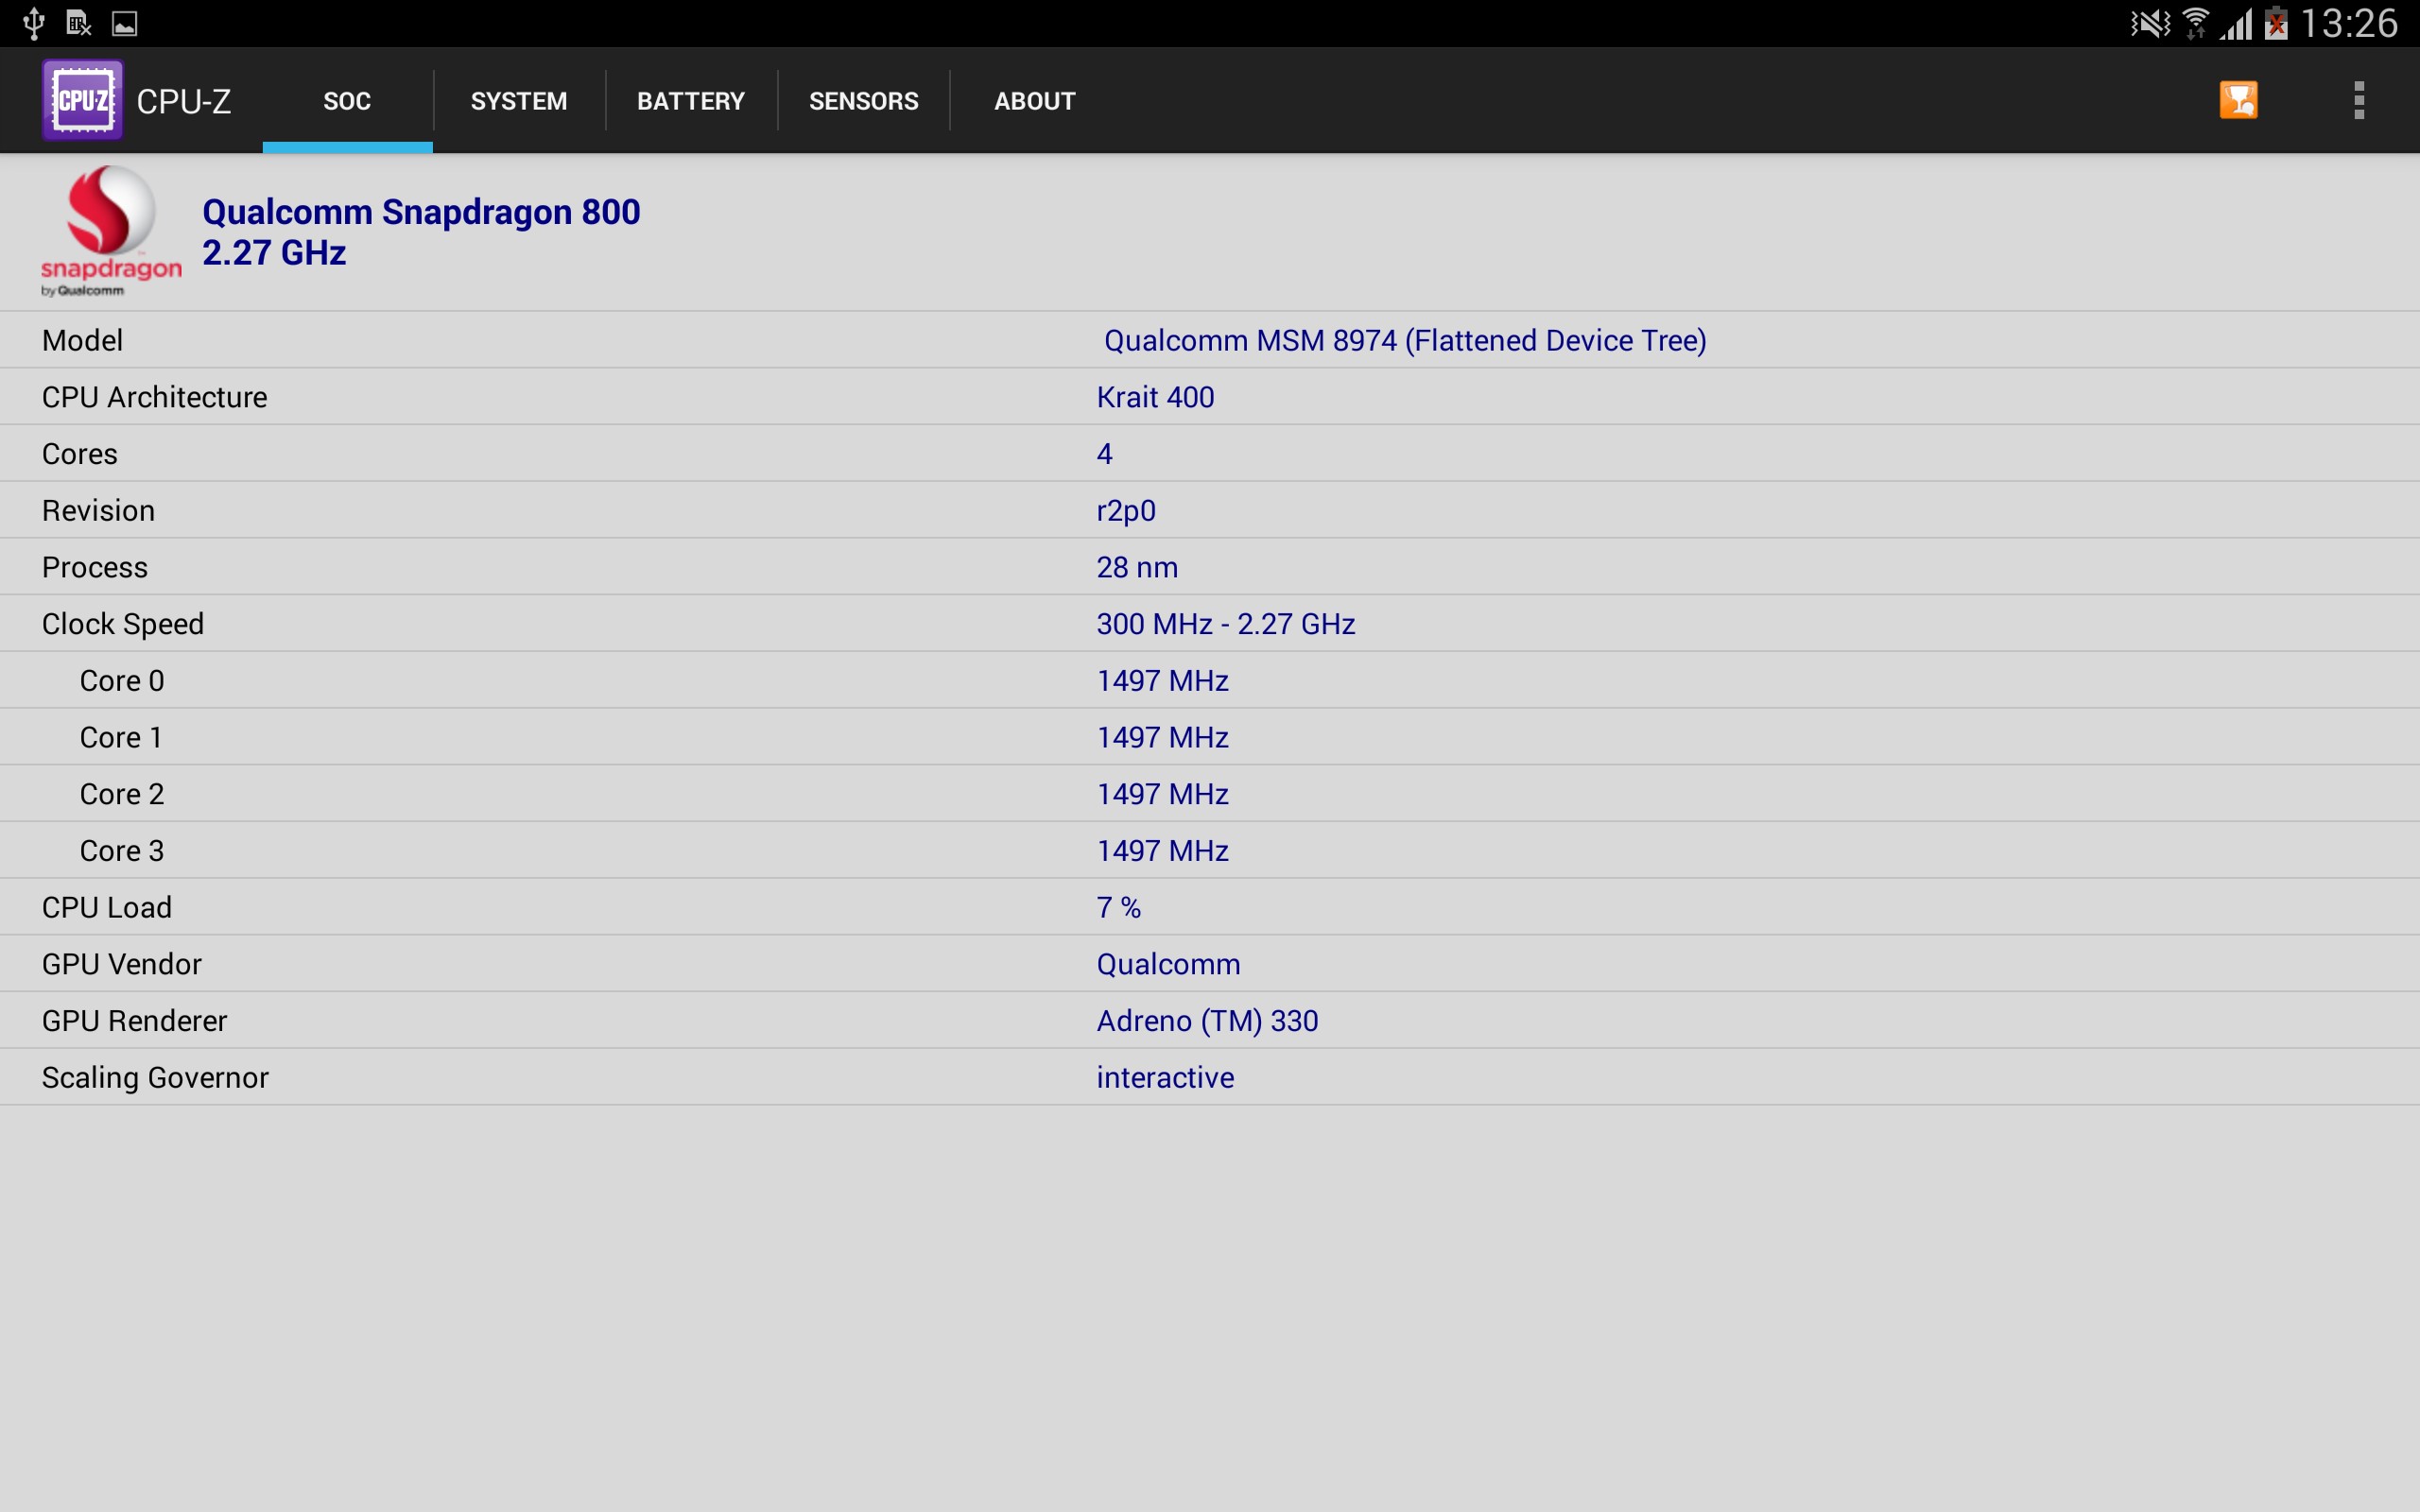Tap the Scaling Governor label
The image size is (2420, 1512).
pyautogui.click(x=155, y=1078)
